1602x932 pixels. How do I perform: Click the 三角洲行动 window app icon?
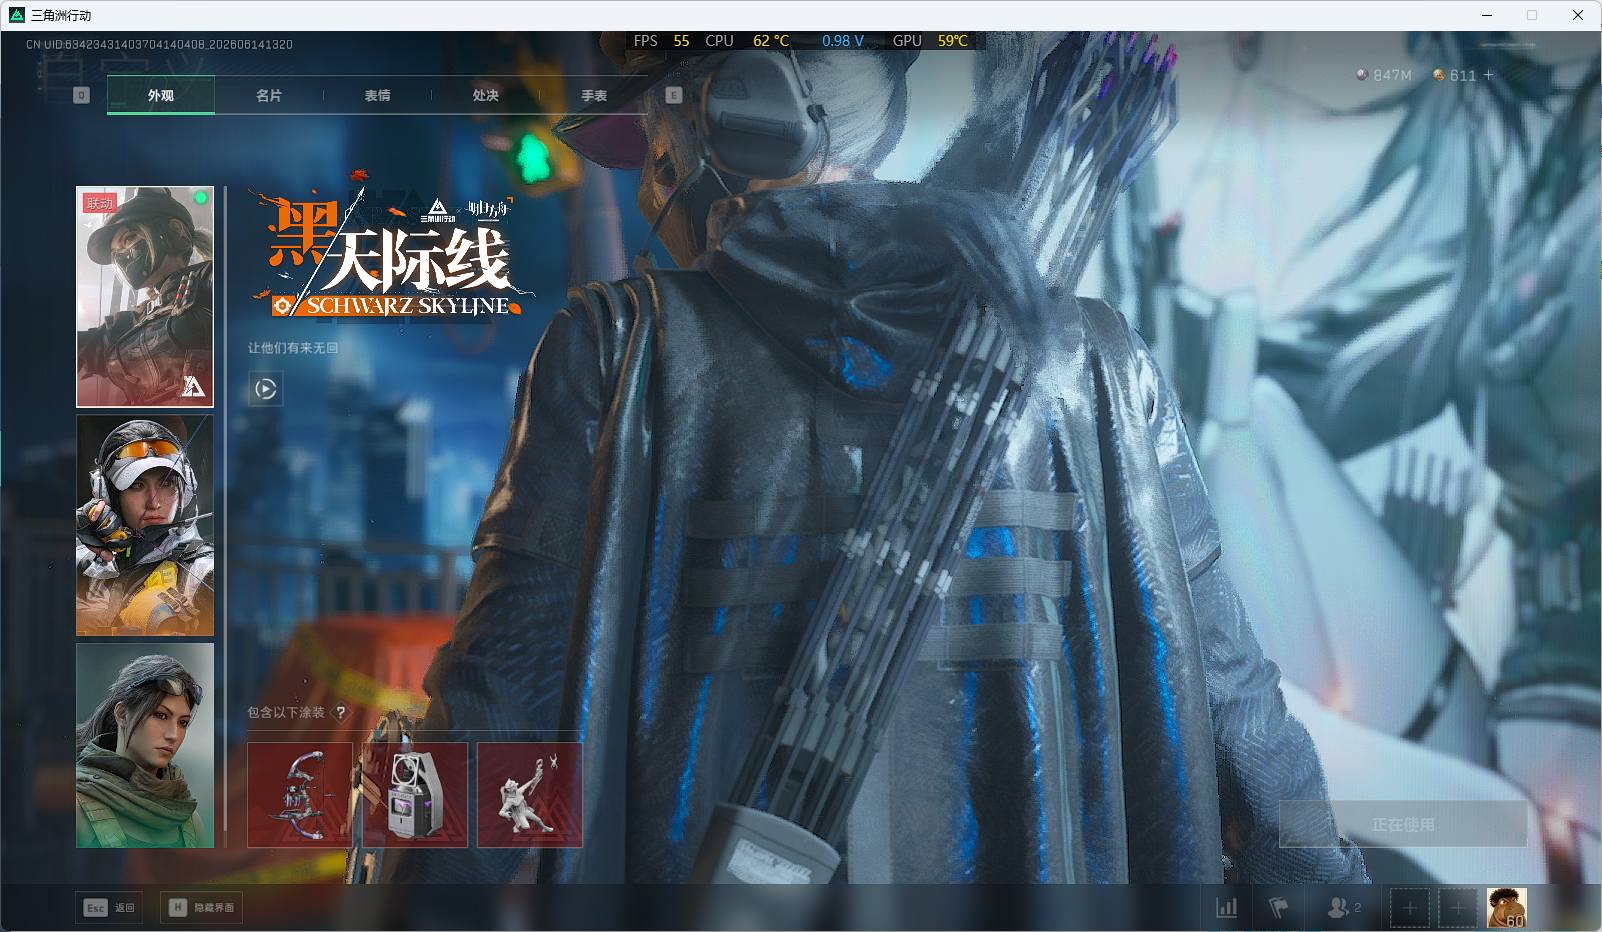tap(16, 15)
